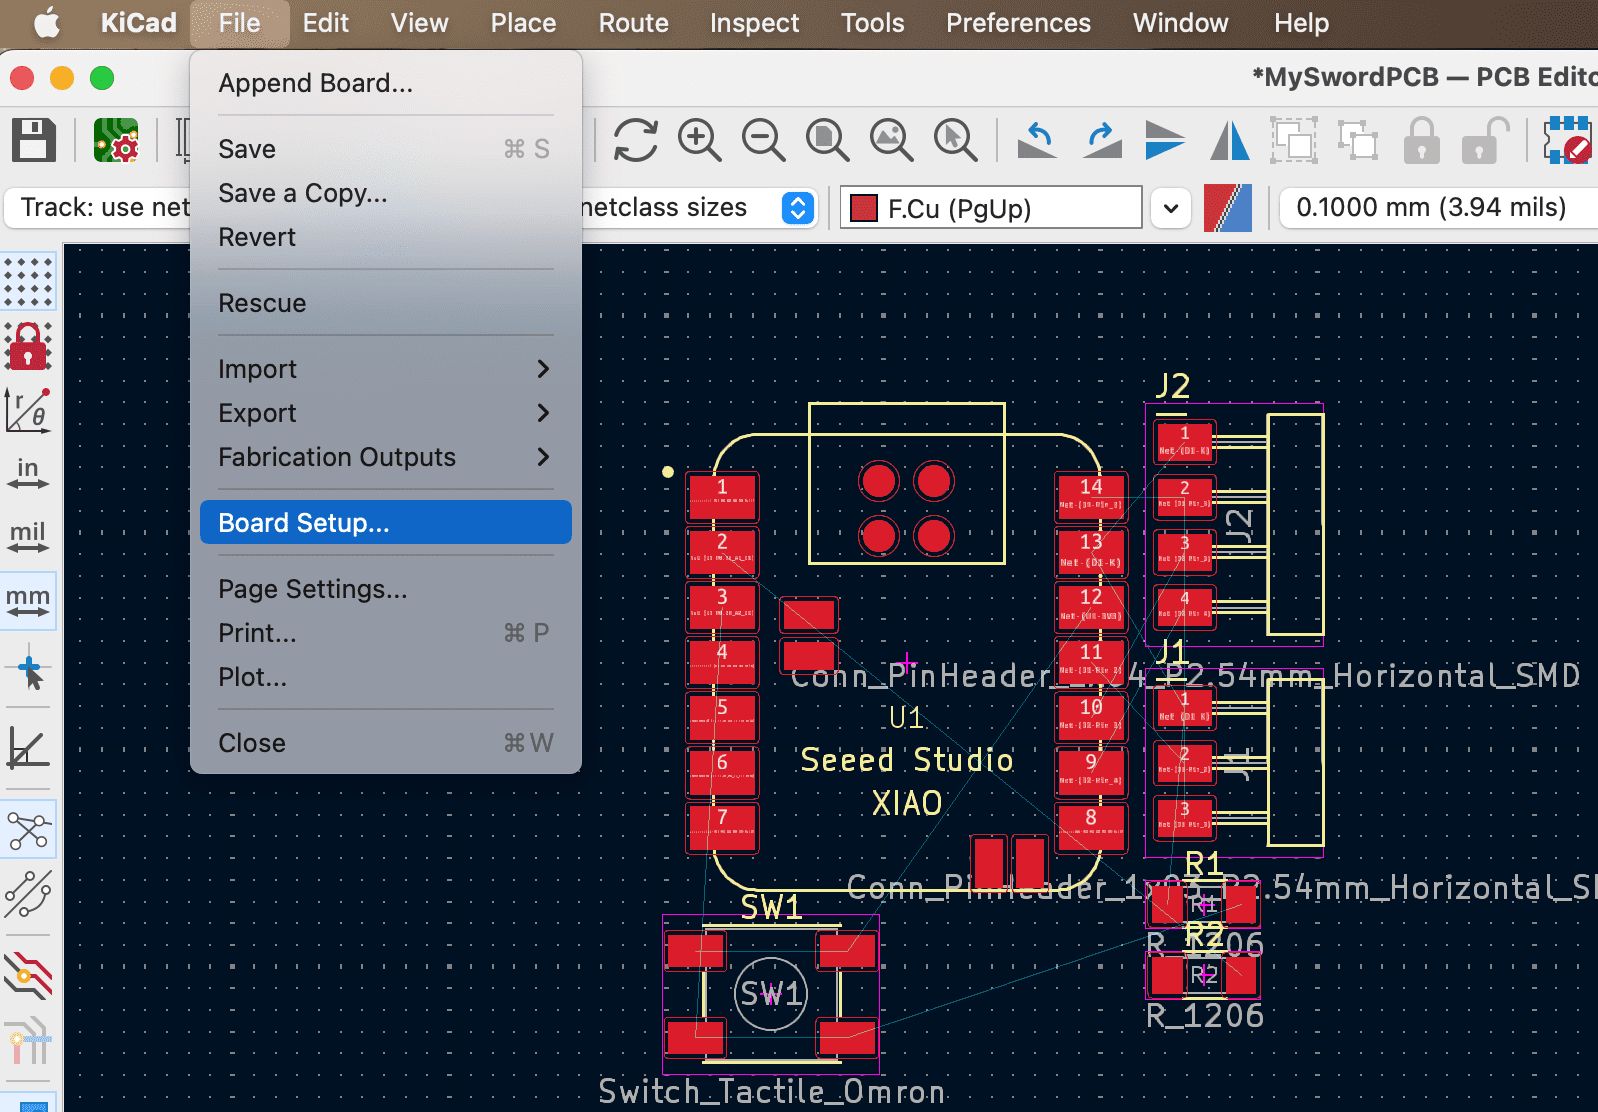The height and width of the screenshot is (1112, 1598).
Task: Open the grid size 0.1000 mm dropdown
Action: click(x=1438, y=208)
